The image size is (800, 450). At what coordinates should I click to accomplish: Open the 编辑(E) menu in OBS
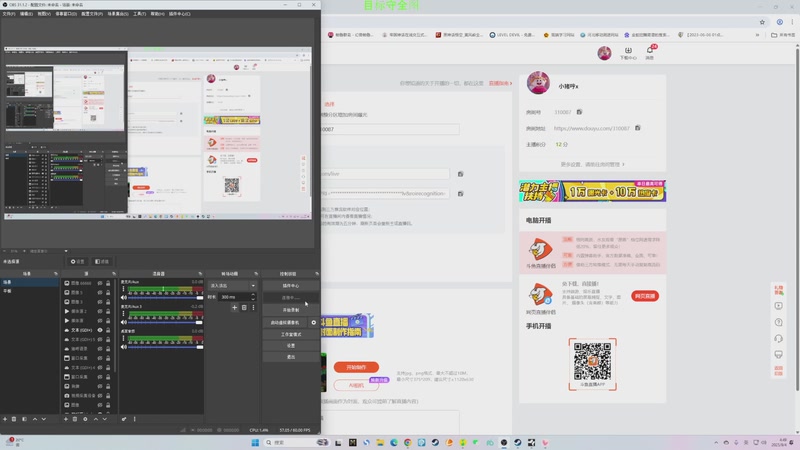[26, 14]
